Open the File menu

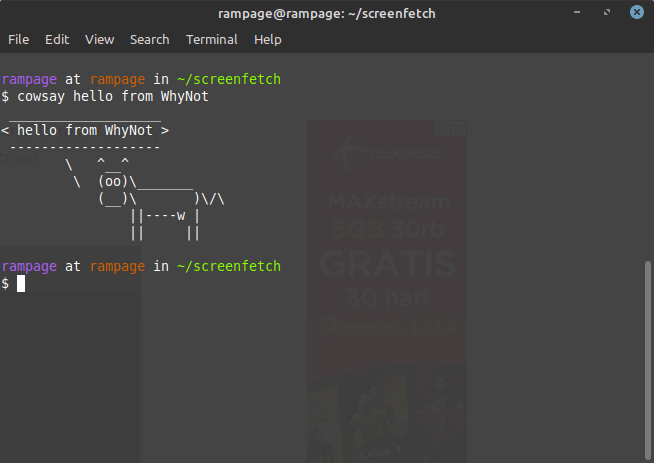(18, 40)
